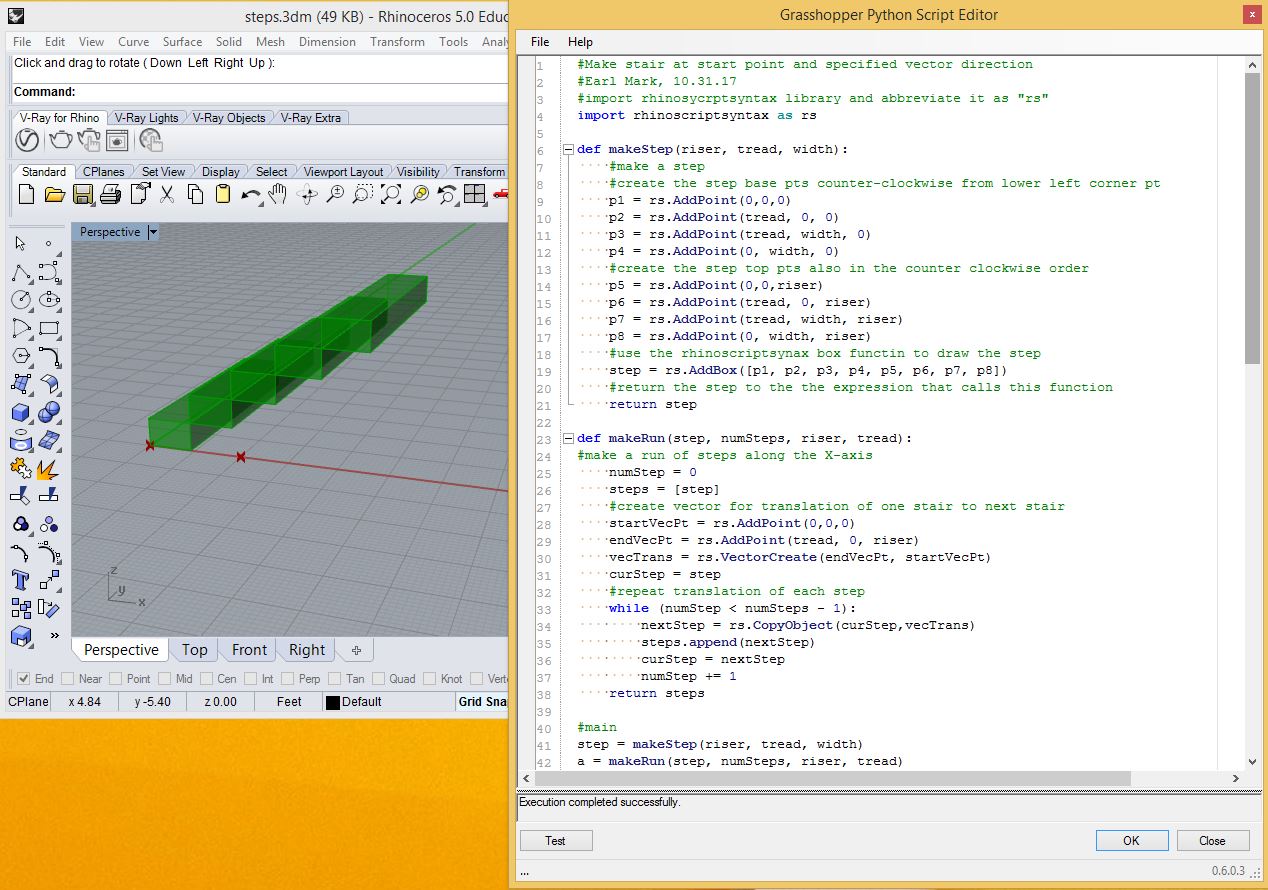1268x890 pixels.
Task: Enable the Cen object snap checkbox
Action: click(x=206, y=679)
